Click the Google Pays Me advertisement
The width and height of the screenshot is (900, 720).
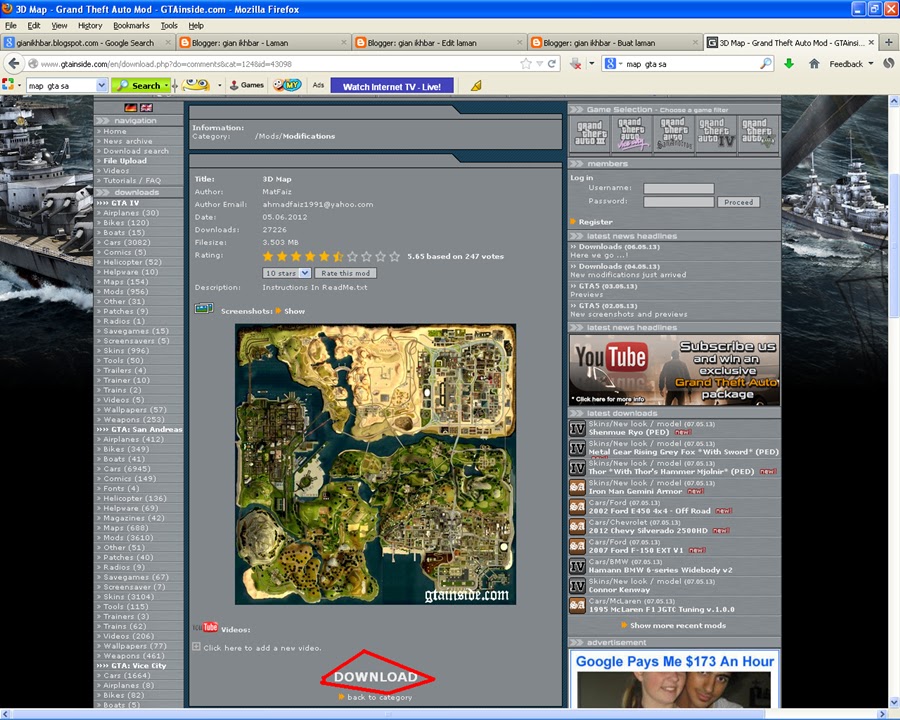[x=674, y=680]
